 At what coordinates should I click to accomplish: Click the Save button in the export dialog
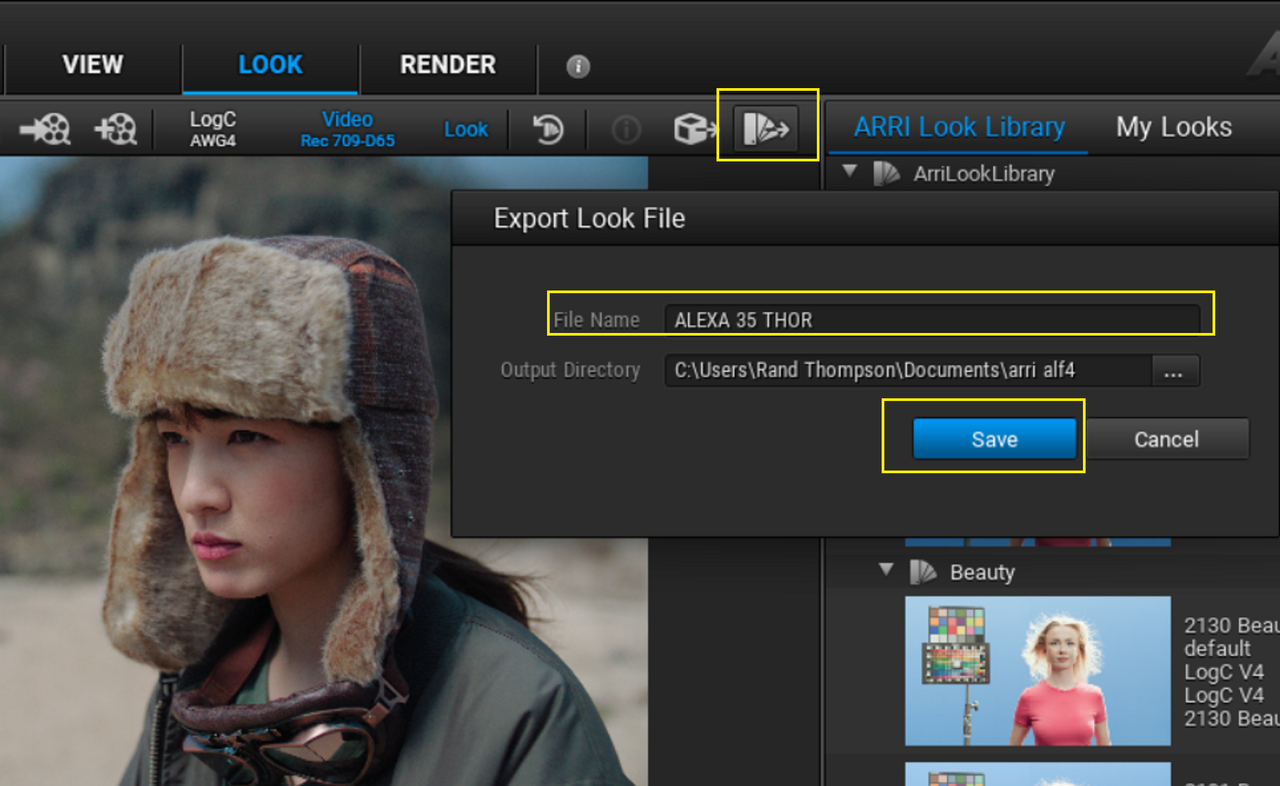coord(994,439)
